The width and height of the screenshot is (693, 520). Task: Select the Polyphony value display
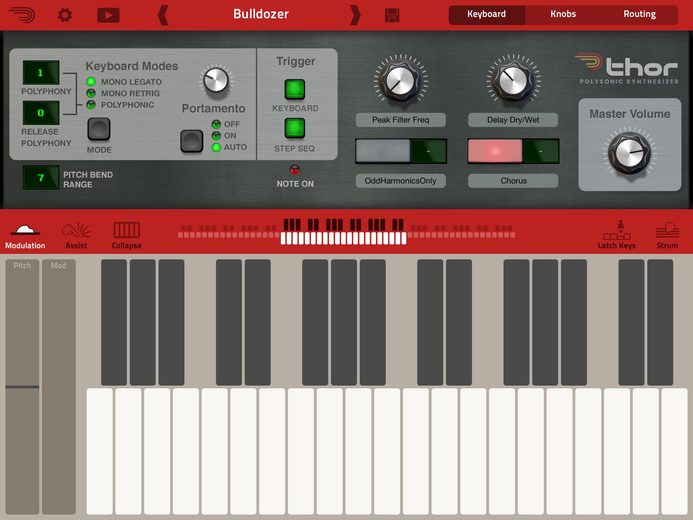point(41,72)
